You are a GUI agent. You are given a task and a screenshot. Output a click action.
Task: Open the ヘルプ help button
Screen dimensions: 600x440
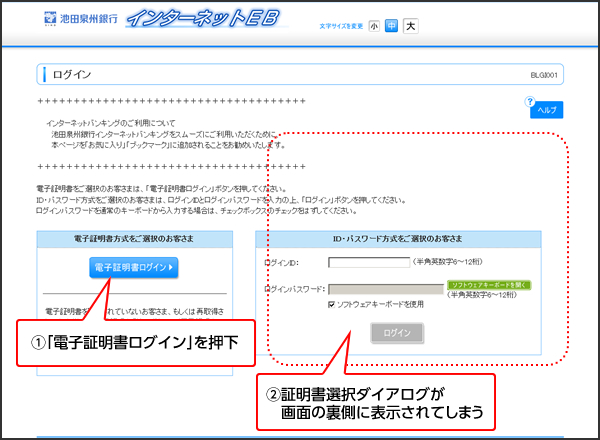click(546, 110)
